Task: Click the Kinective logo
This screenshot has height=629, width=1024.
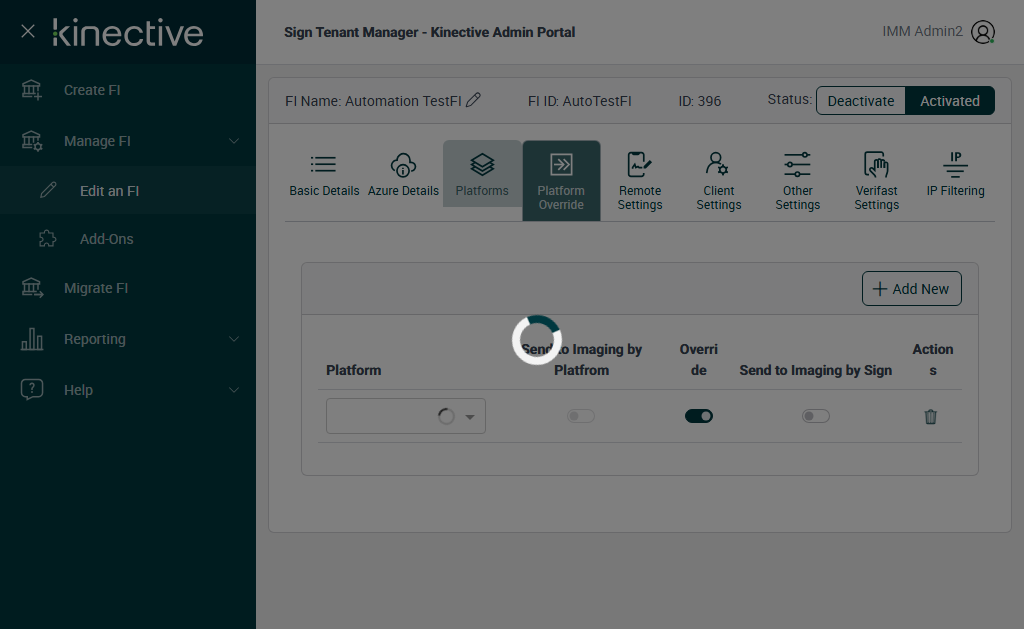Action: [128, 33]
